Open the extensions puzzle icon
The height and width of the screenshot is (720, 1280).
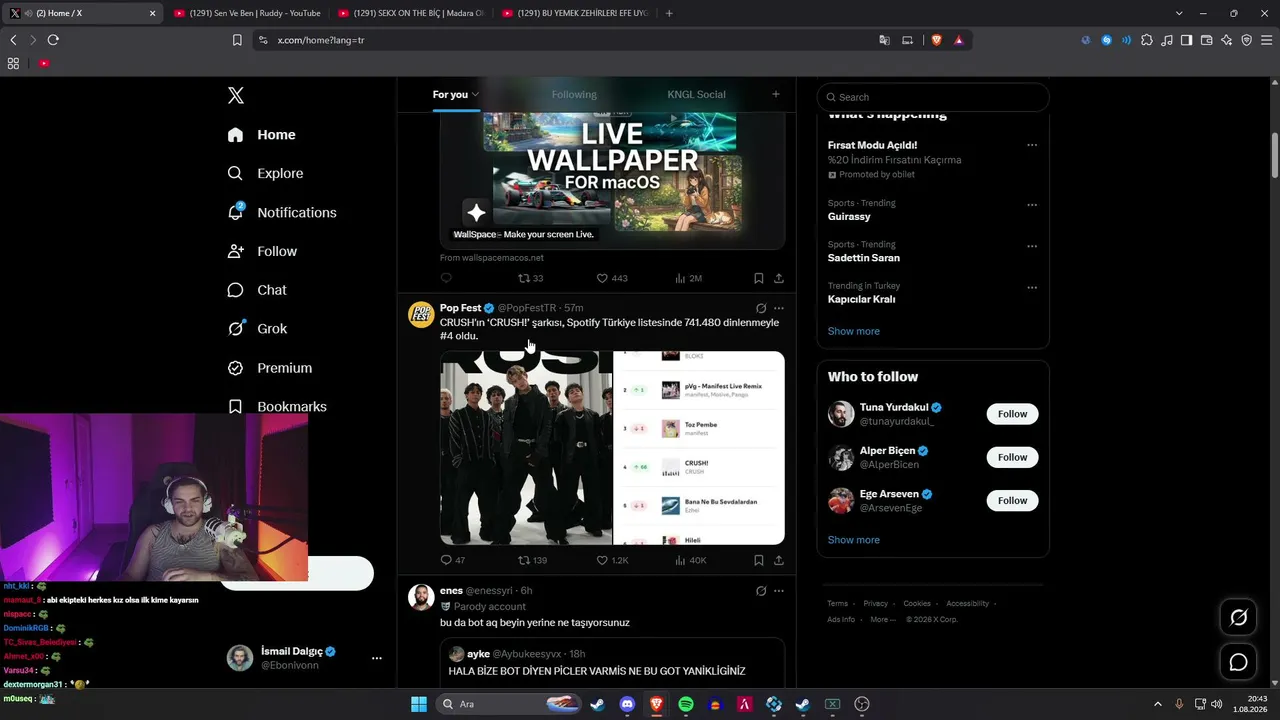click(1147, 40)
